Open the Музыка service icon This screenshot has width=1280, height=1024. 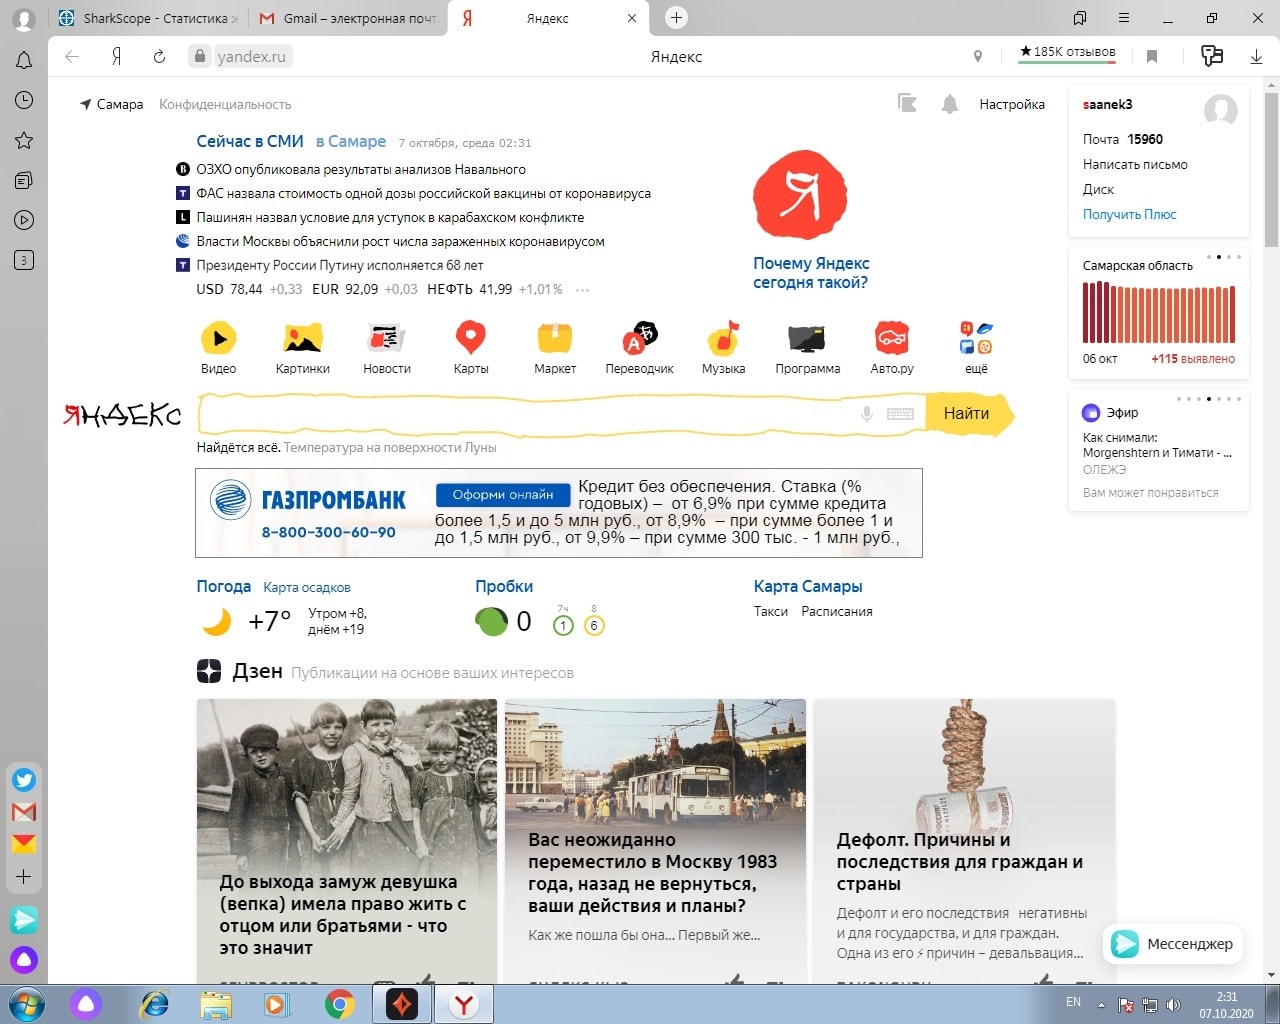click(723, 338)
